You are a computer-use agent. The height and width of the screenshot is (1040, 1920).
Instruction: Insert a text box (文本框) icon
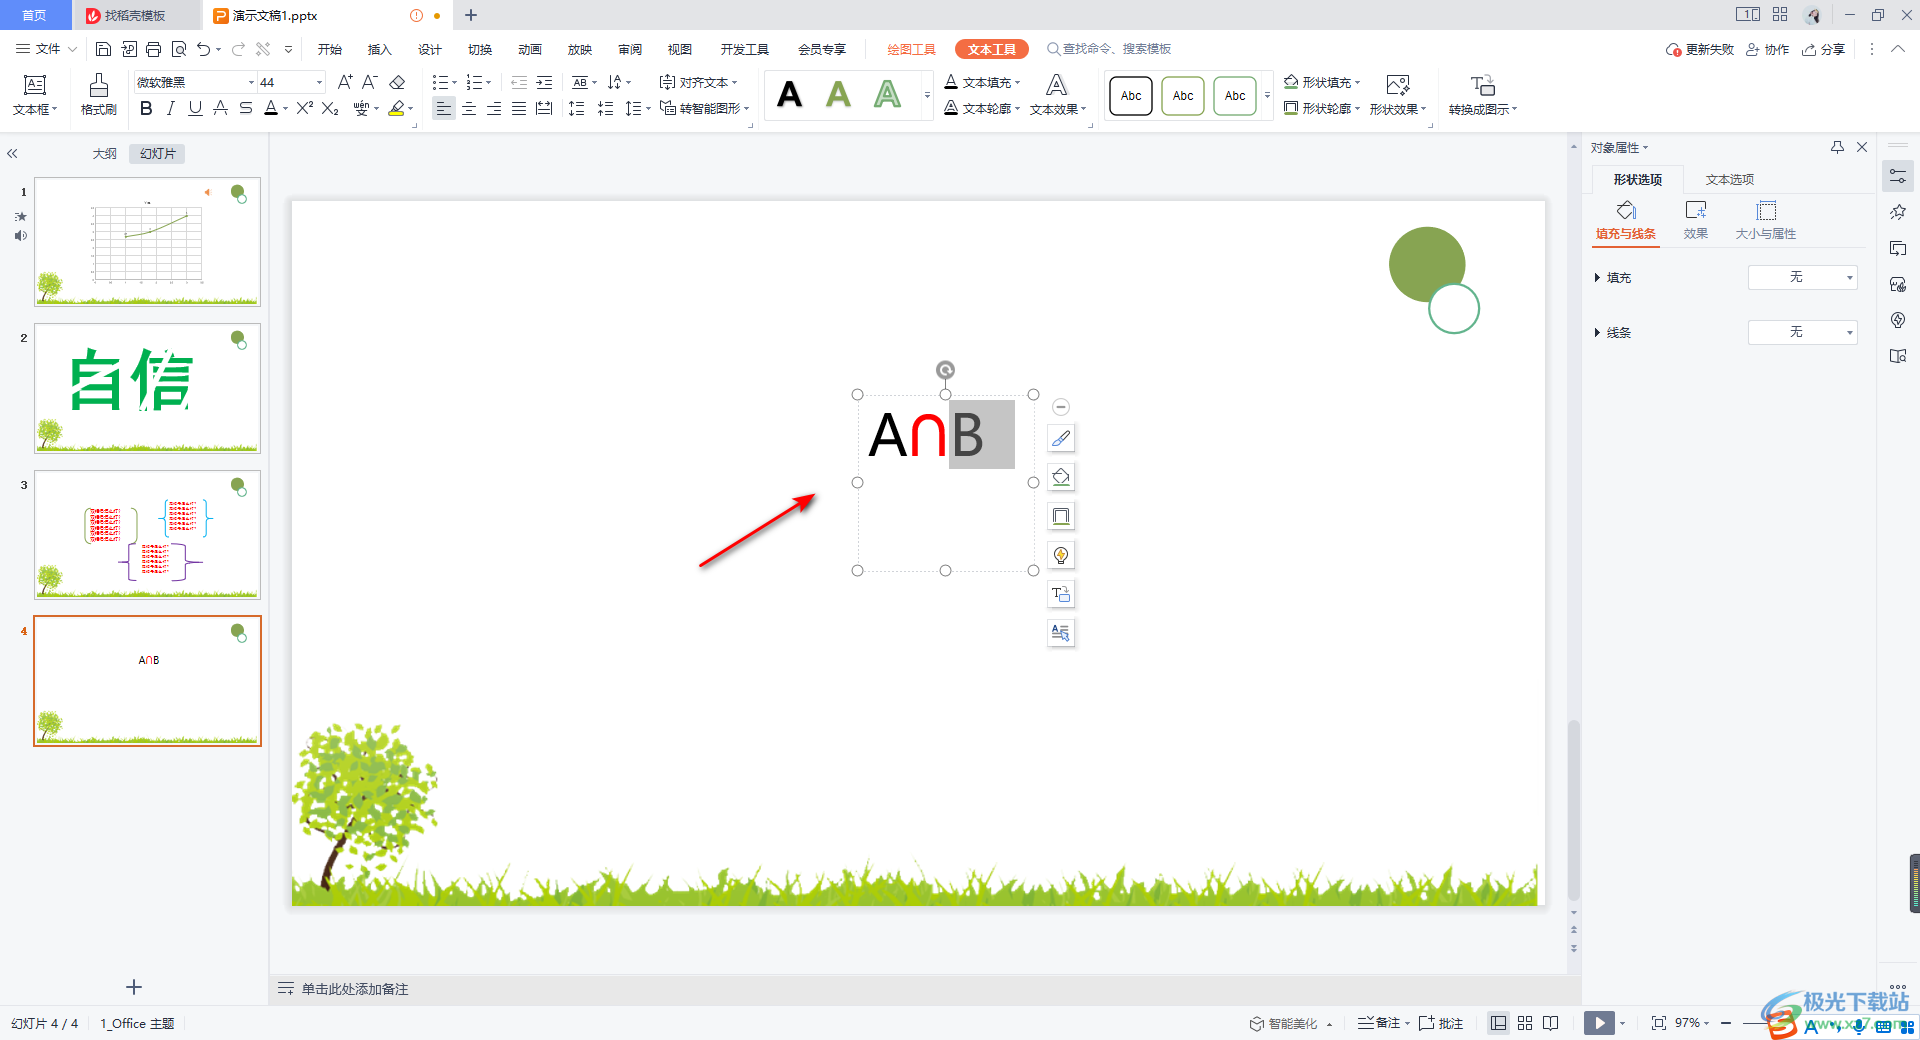click(x=35, y=94)
